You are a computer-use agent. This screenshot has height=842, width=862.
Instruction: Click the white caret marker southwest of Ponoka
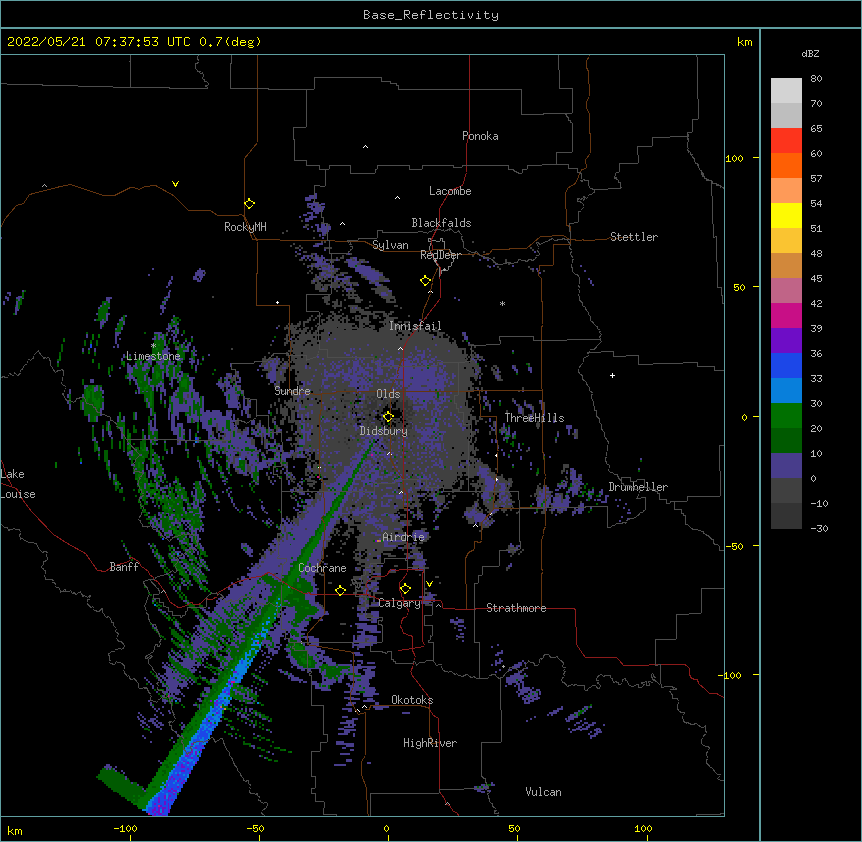(365, 147)
